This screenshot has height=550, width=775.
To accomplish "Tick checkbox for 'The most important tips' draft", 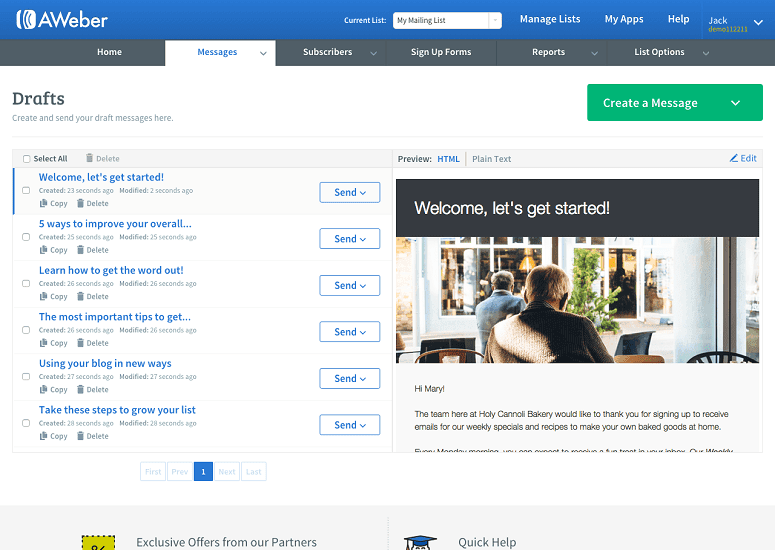I will pos(26,330).
